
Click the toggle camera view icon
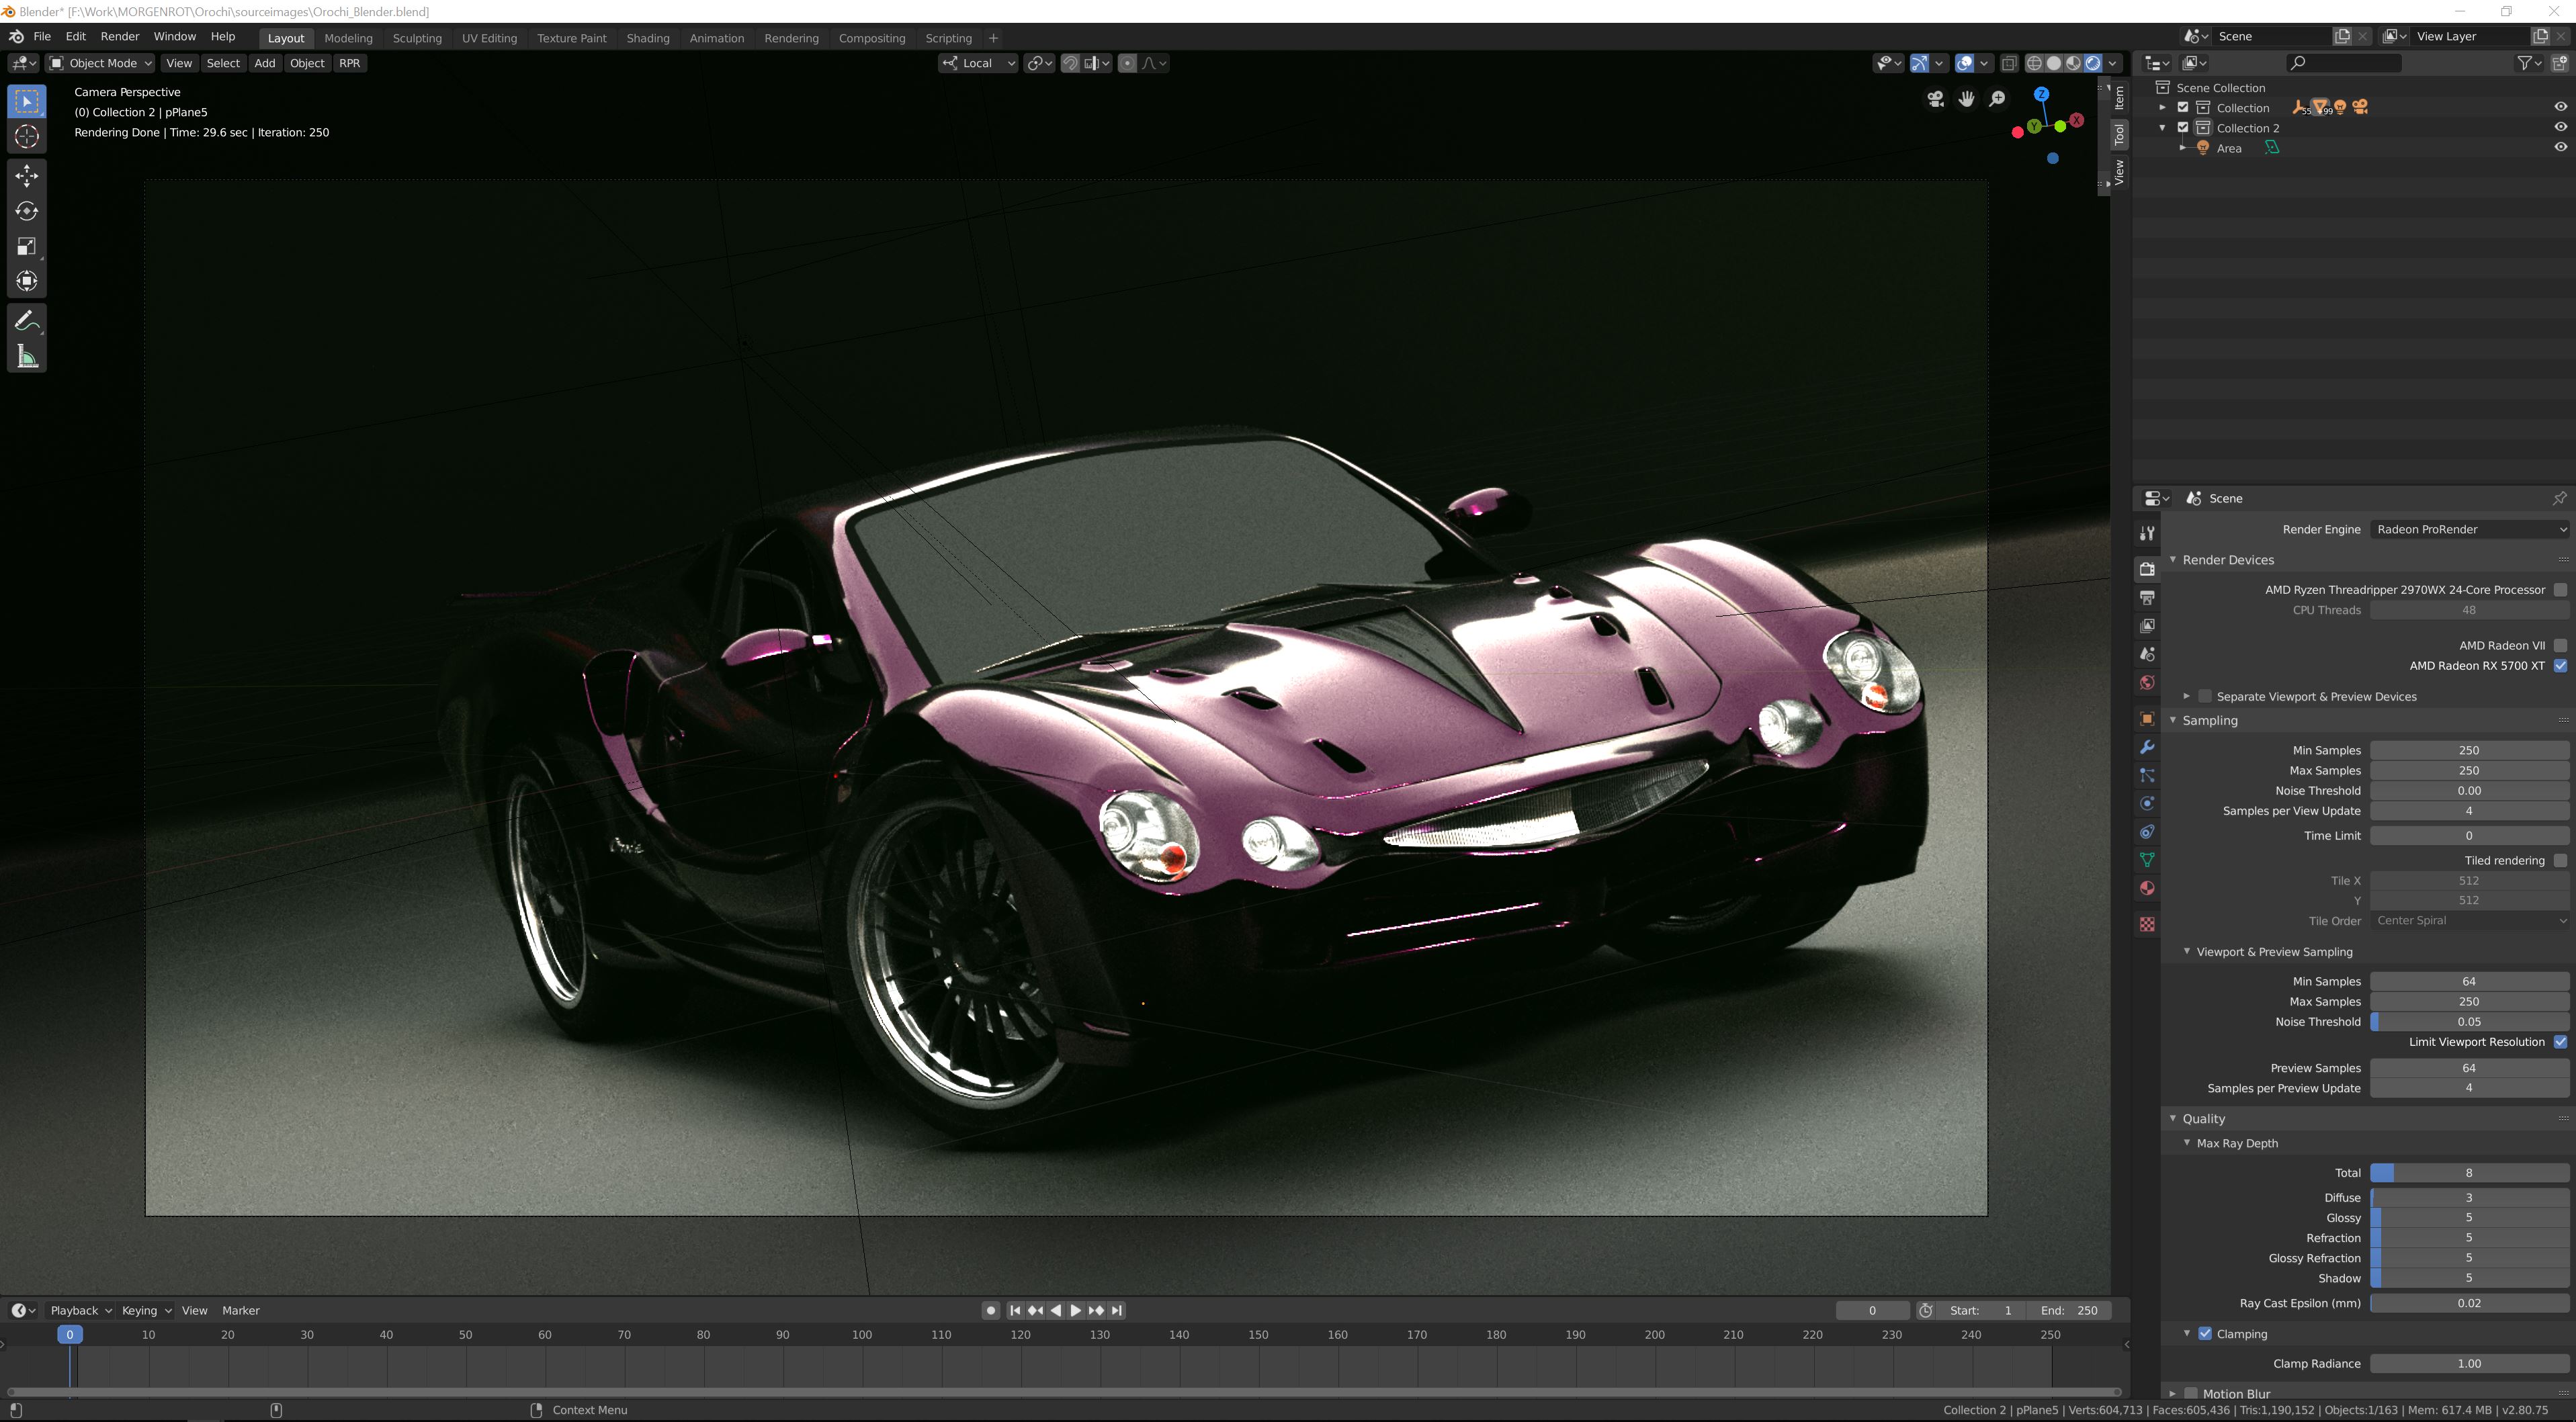point(1936,98)
